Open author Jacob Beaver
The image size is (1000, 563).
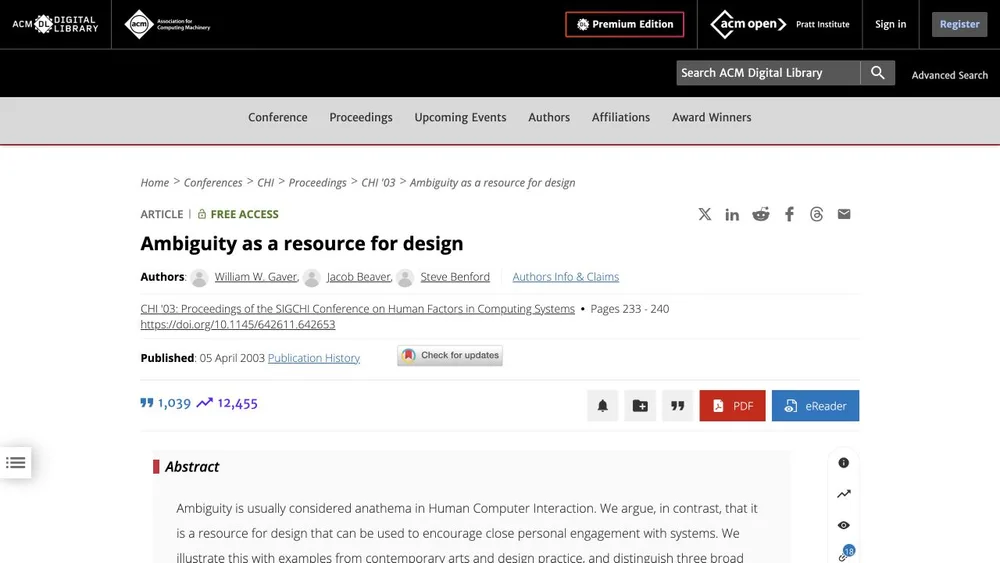pos(358,277)
